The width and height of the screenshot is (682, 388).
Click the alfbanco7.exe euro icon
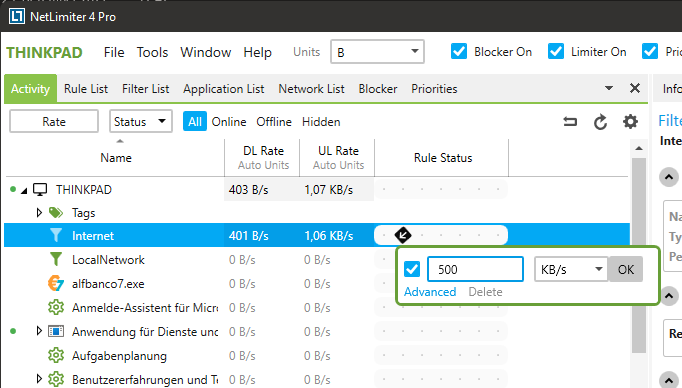pyautogui.click(x=56, y=283)
